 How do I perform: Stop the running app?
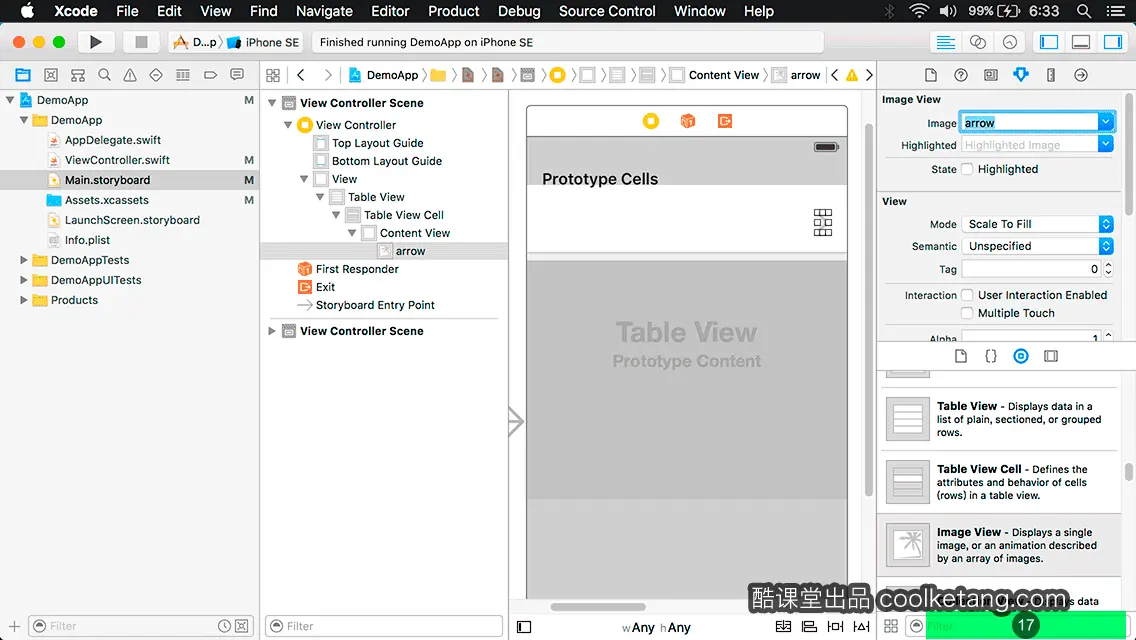141,42
